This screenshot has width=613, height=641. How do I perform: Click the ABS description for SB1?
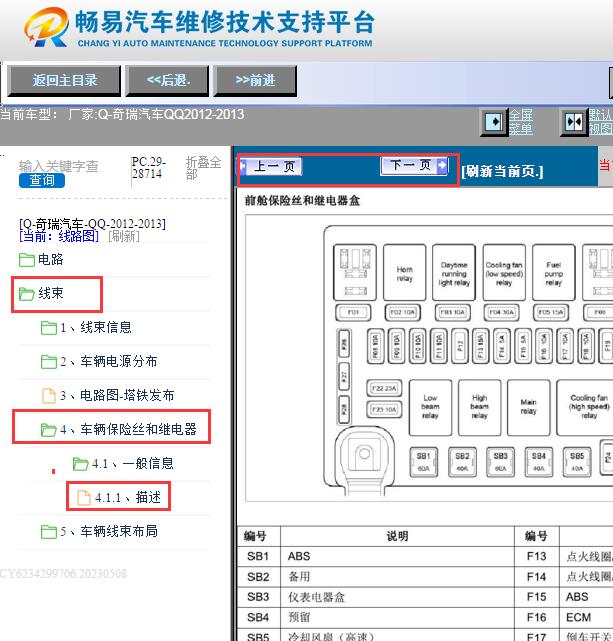click(x=397, y=556)
